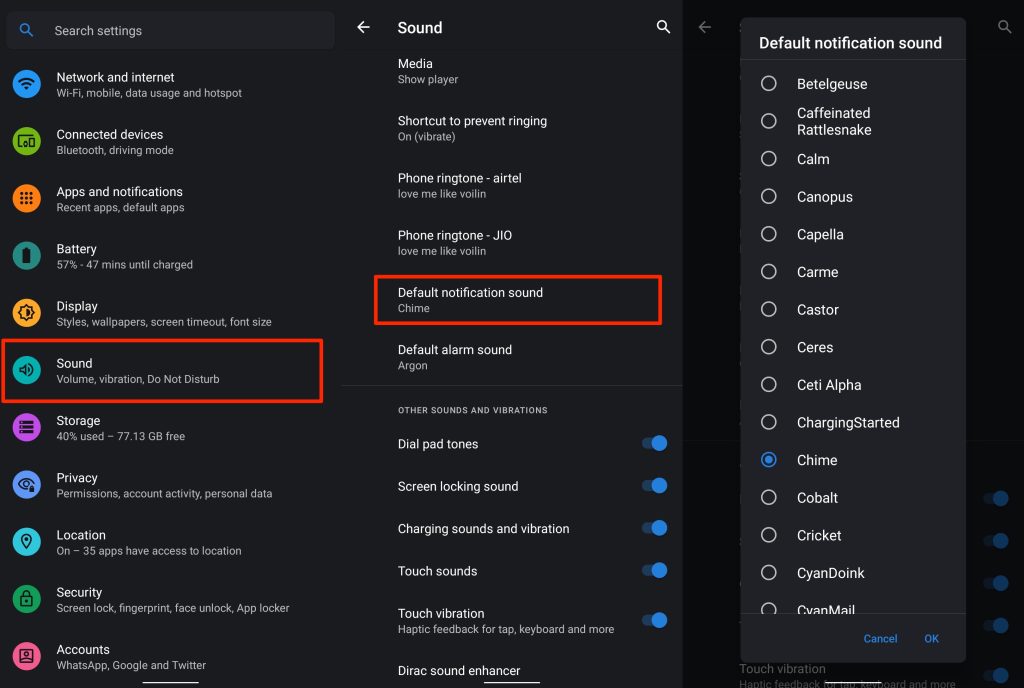Choose Cobalt as notification sound
The height and width of the screenshot is (688, 1024).
click(769, 497)
